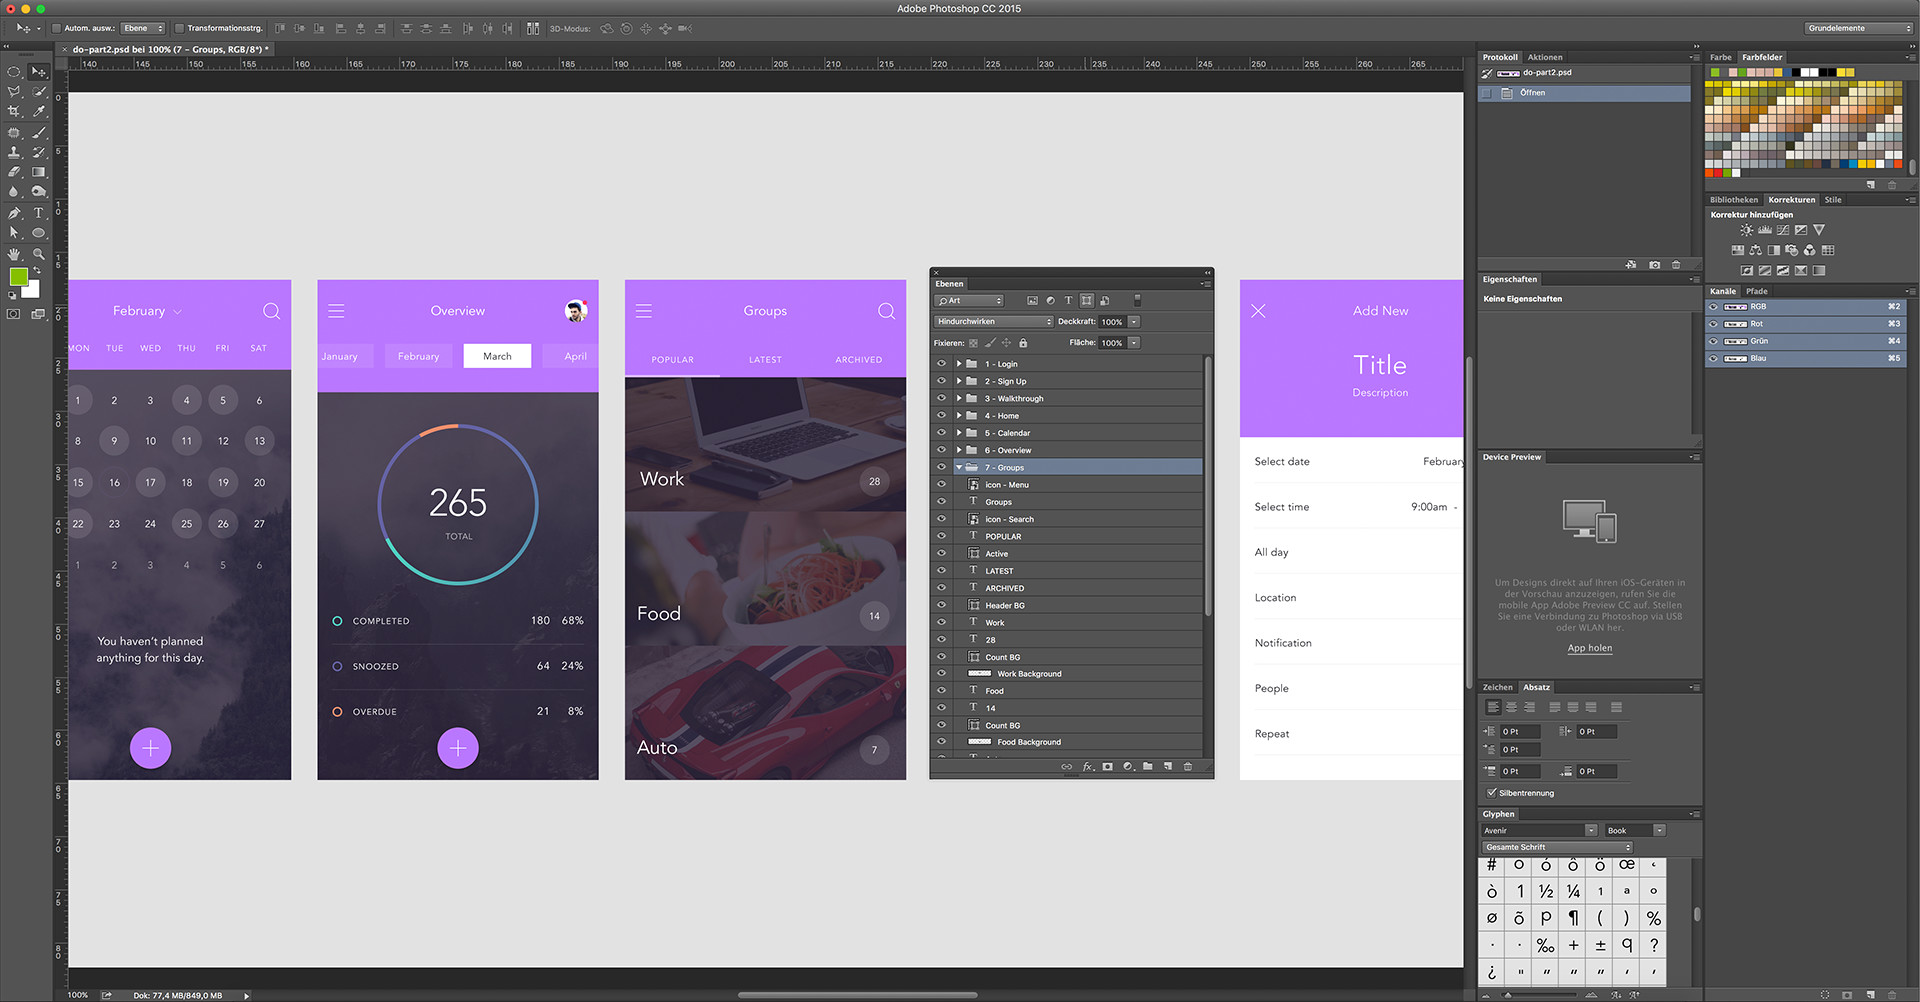Click the first paragraph indent 0 Pt field

point(1519,732)
